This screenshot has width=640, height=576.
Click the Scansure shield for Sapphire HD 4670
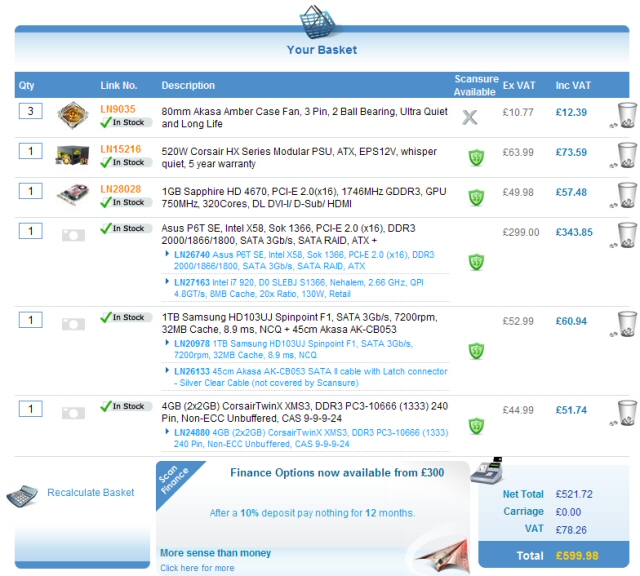click(476, 197)
